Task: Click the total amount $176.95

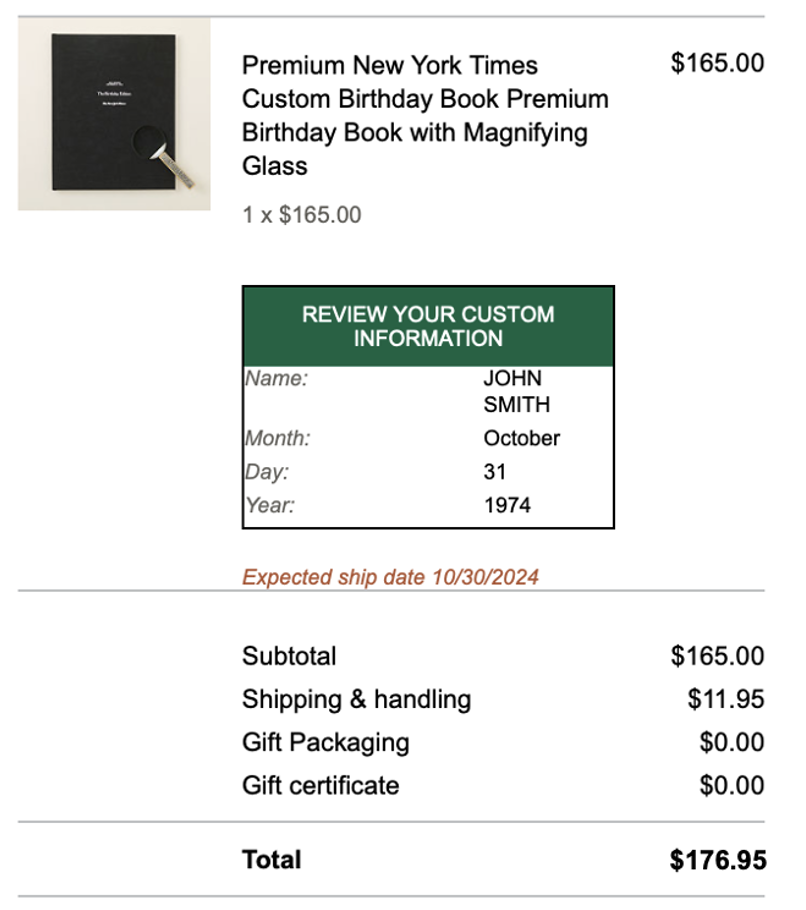Action: pyautogui.click(x=718, y=860)
